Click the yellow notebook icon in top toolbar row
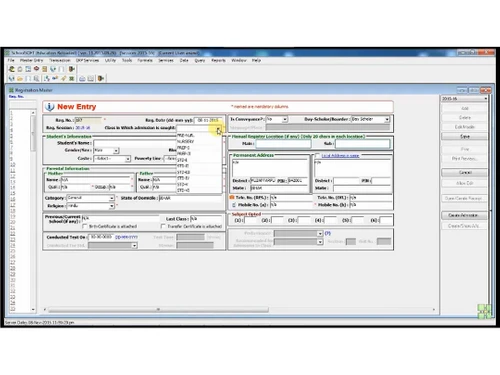 [x=44, y=69]
